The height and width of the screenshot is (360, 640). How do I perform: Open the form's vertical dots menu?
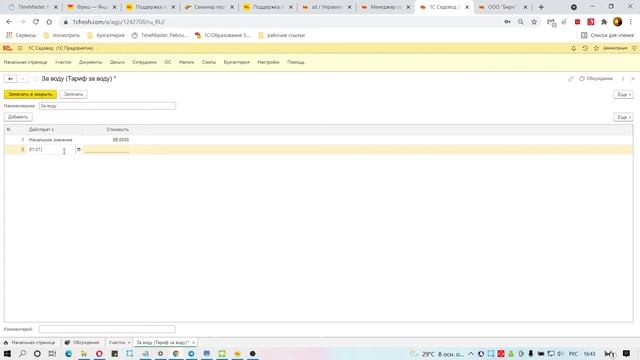point(623,78)
